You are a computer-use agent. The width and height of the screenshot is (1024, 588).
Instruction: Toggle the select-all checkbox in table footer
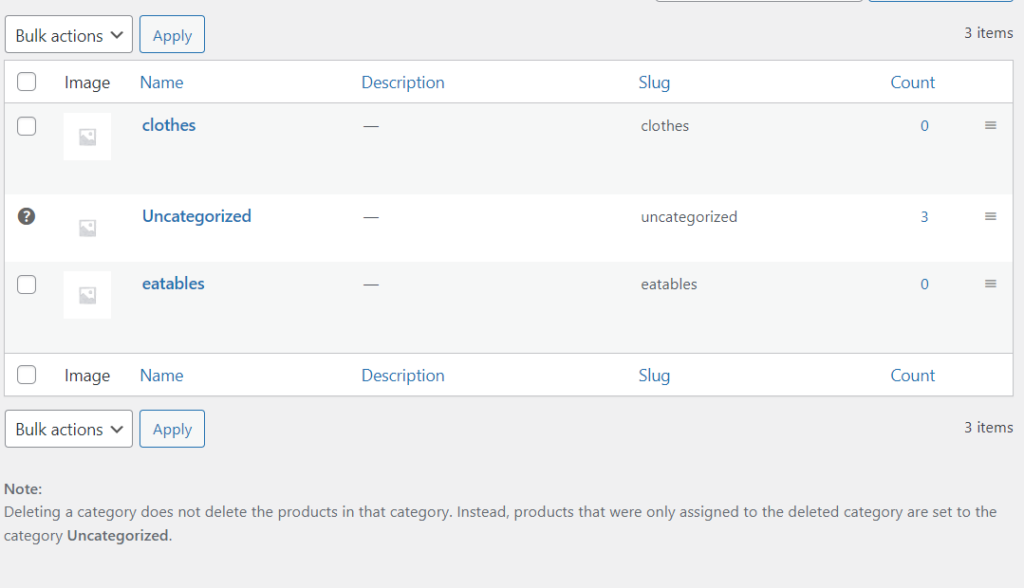pos(27,375)
